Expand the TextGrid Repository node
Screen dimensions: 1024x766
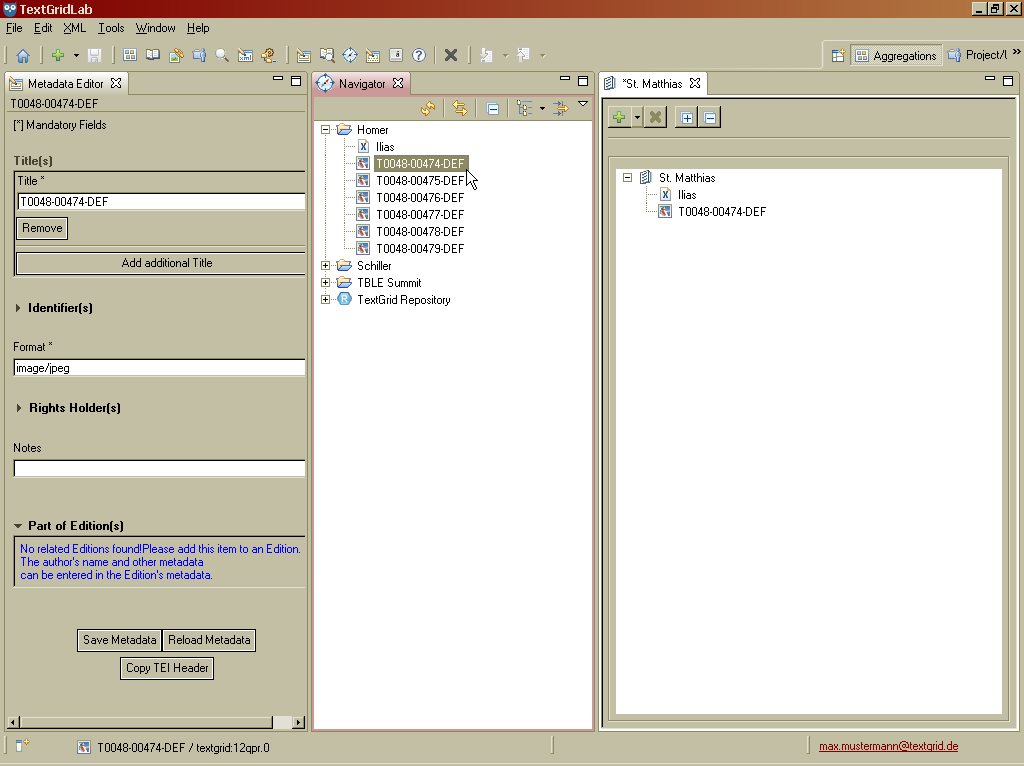(326, 300)
